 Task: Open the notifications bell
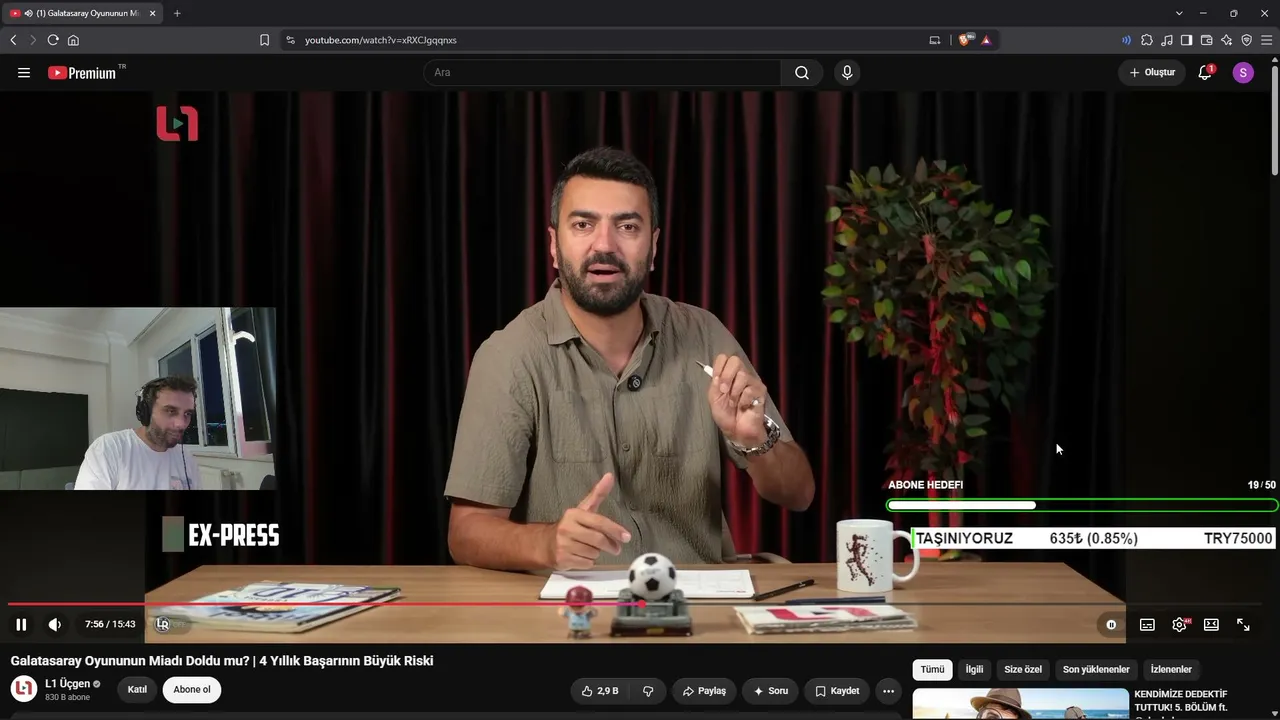[x=1205, y=72]
